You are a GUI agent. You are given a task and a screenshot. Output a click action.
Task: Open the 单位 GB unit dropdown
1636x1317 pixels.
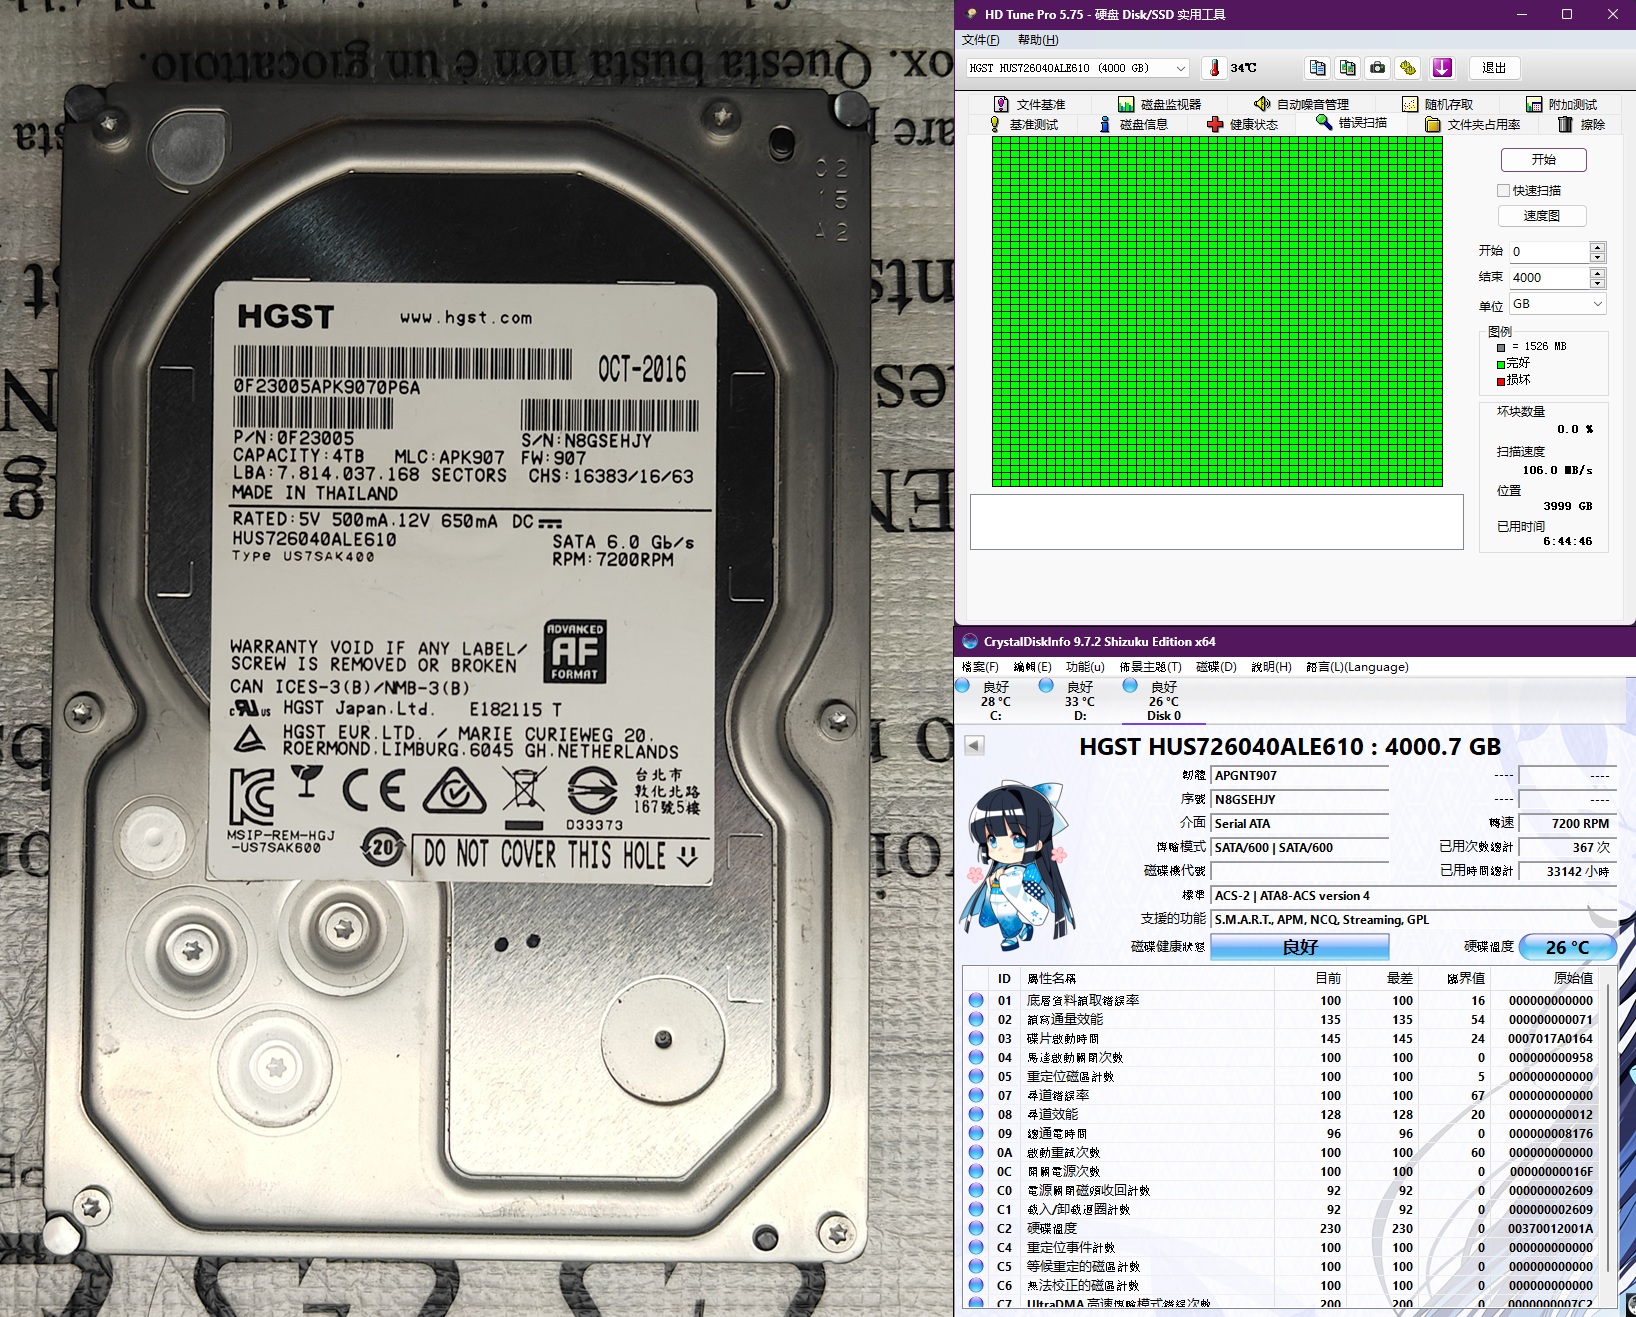coord(1557,304)
